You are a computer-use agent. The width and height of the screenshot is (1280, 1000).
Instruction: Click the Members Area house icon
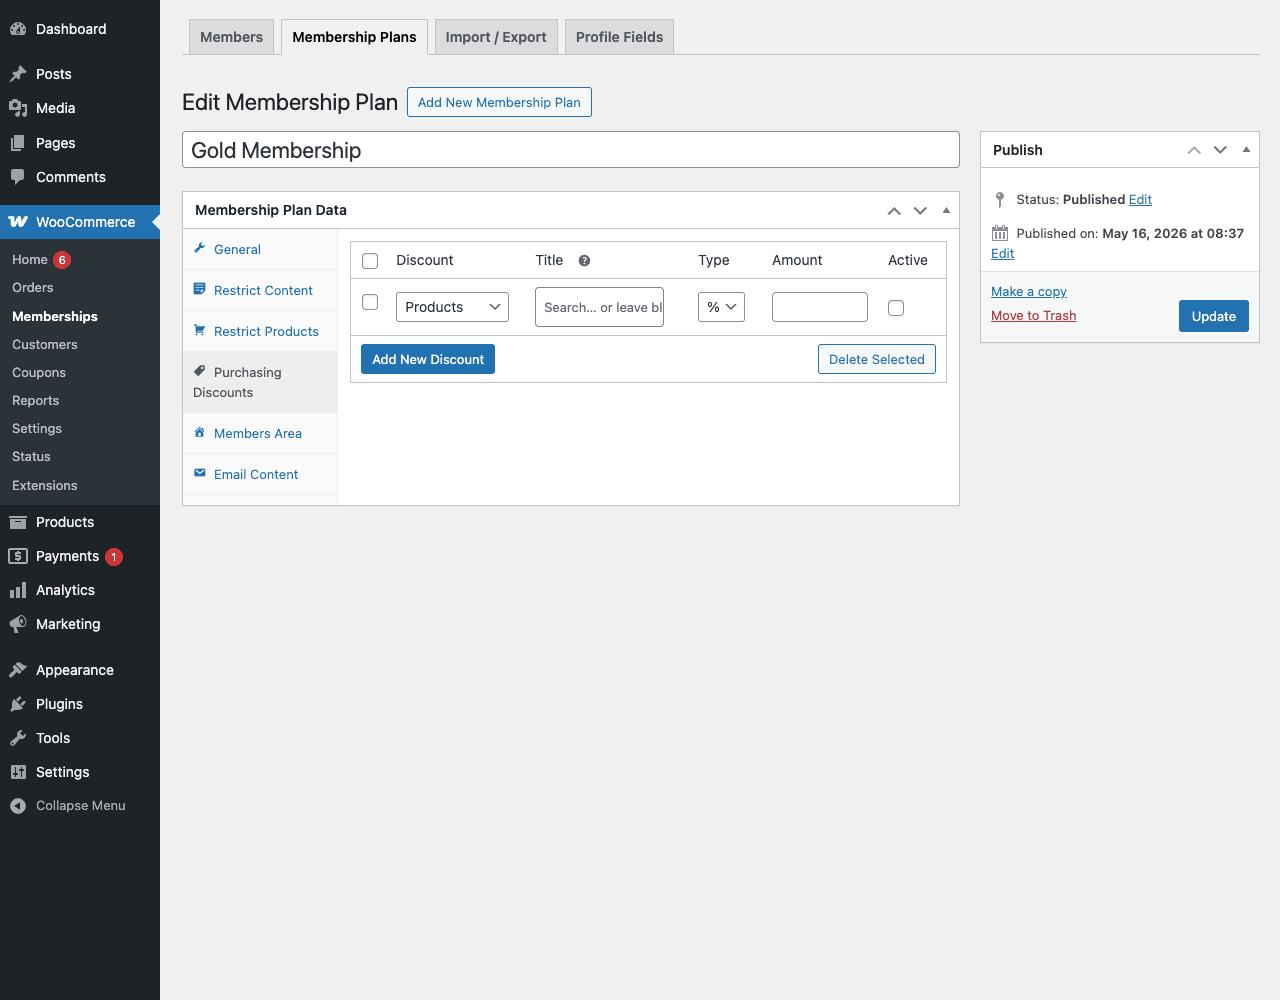[x=199, y=432]
